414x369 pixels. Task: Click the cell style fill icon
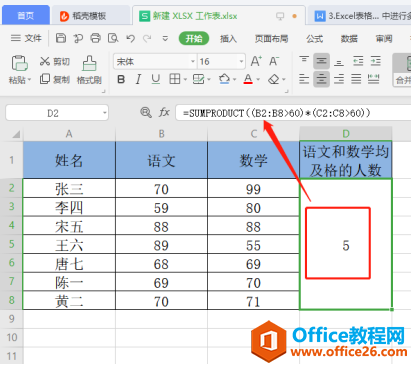198,79
